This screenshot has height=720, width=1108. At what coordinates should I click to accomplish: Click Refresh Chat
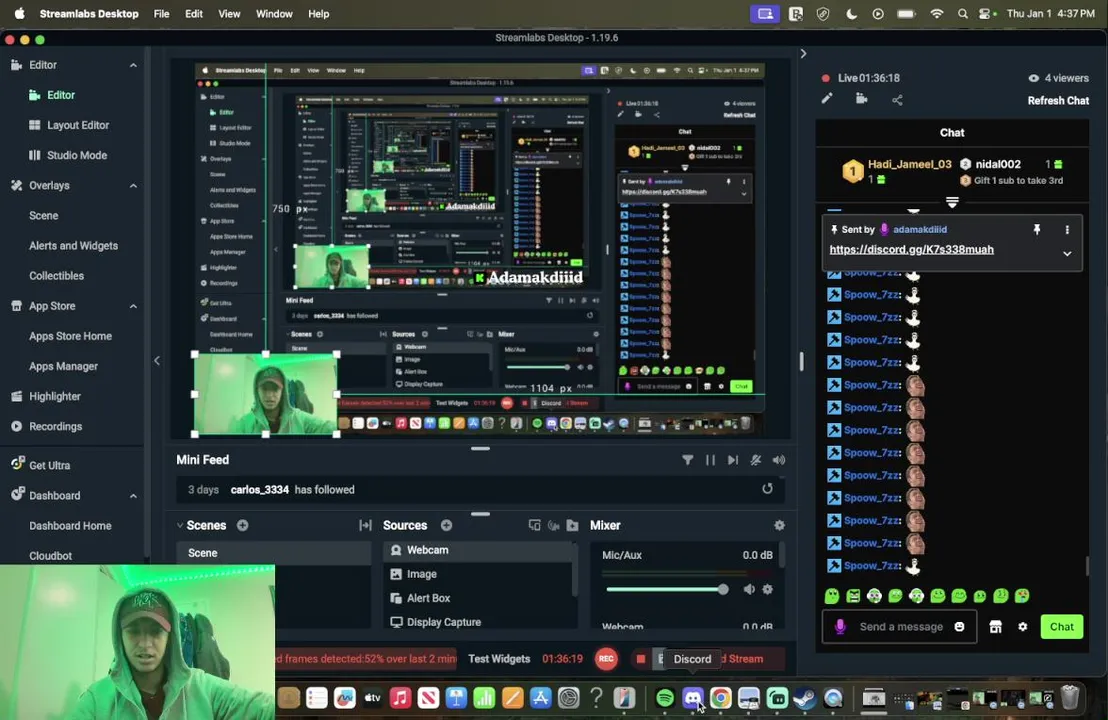1058,100
